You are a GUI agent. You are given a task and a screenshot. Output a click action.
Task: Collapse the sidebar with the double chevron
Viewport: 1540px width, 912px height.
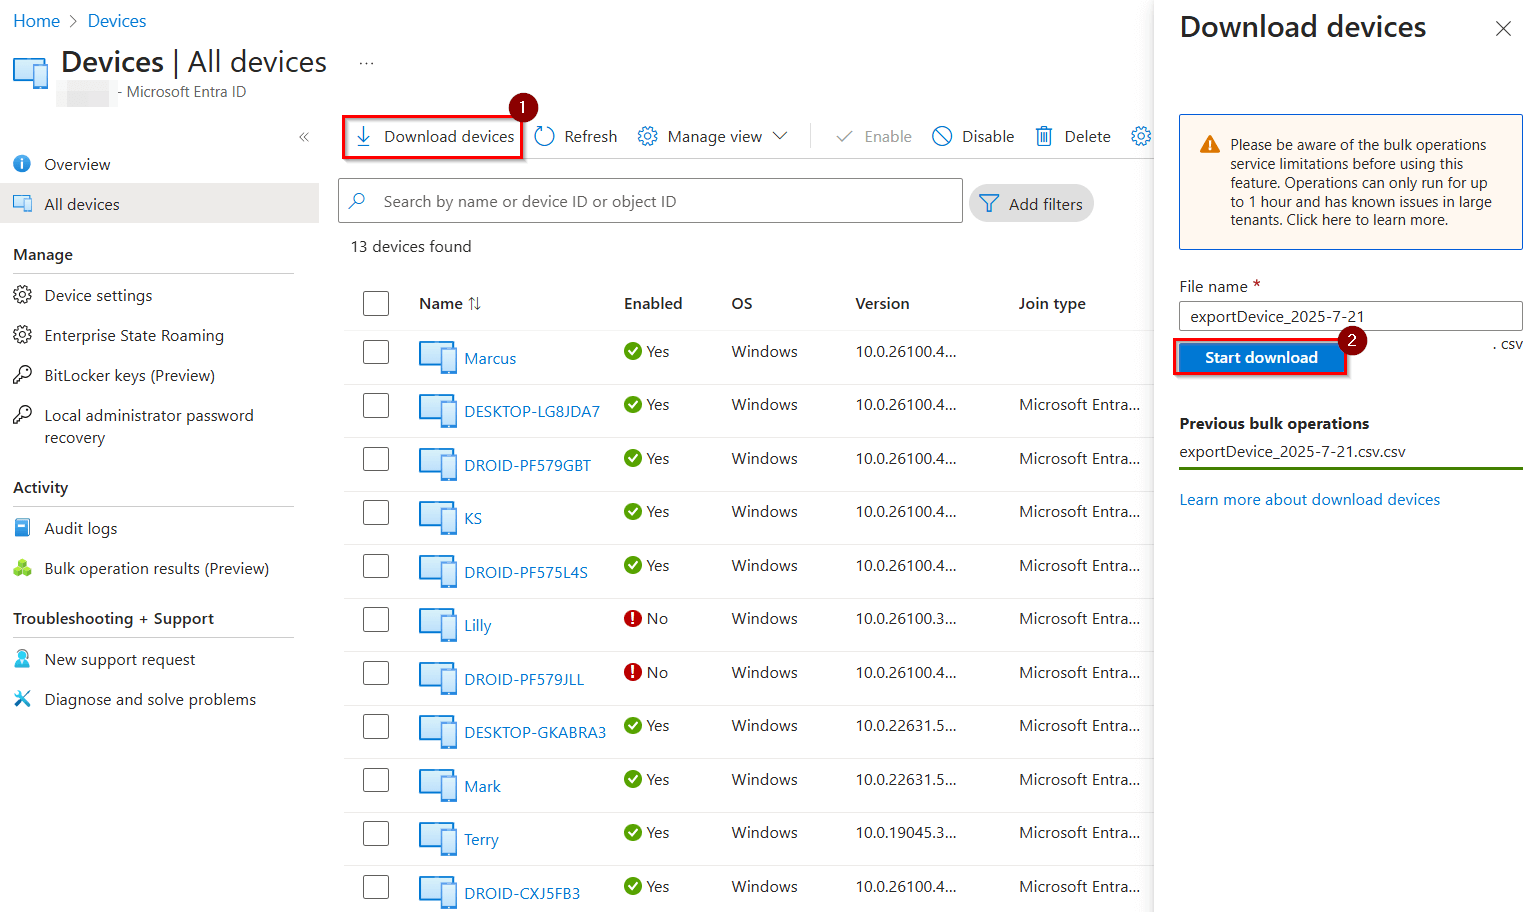[x=304, y=137]
